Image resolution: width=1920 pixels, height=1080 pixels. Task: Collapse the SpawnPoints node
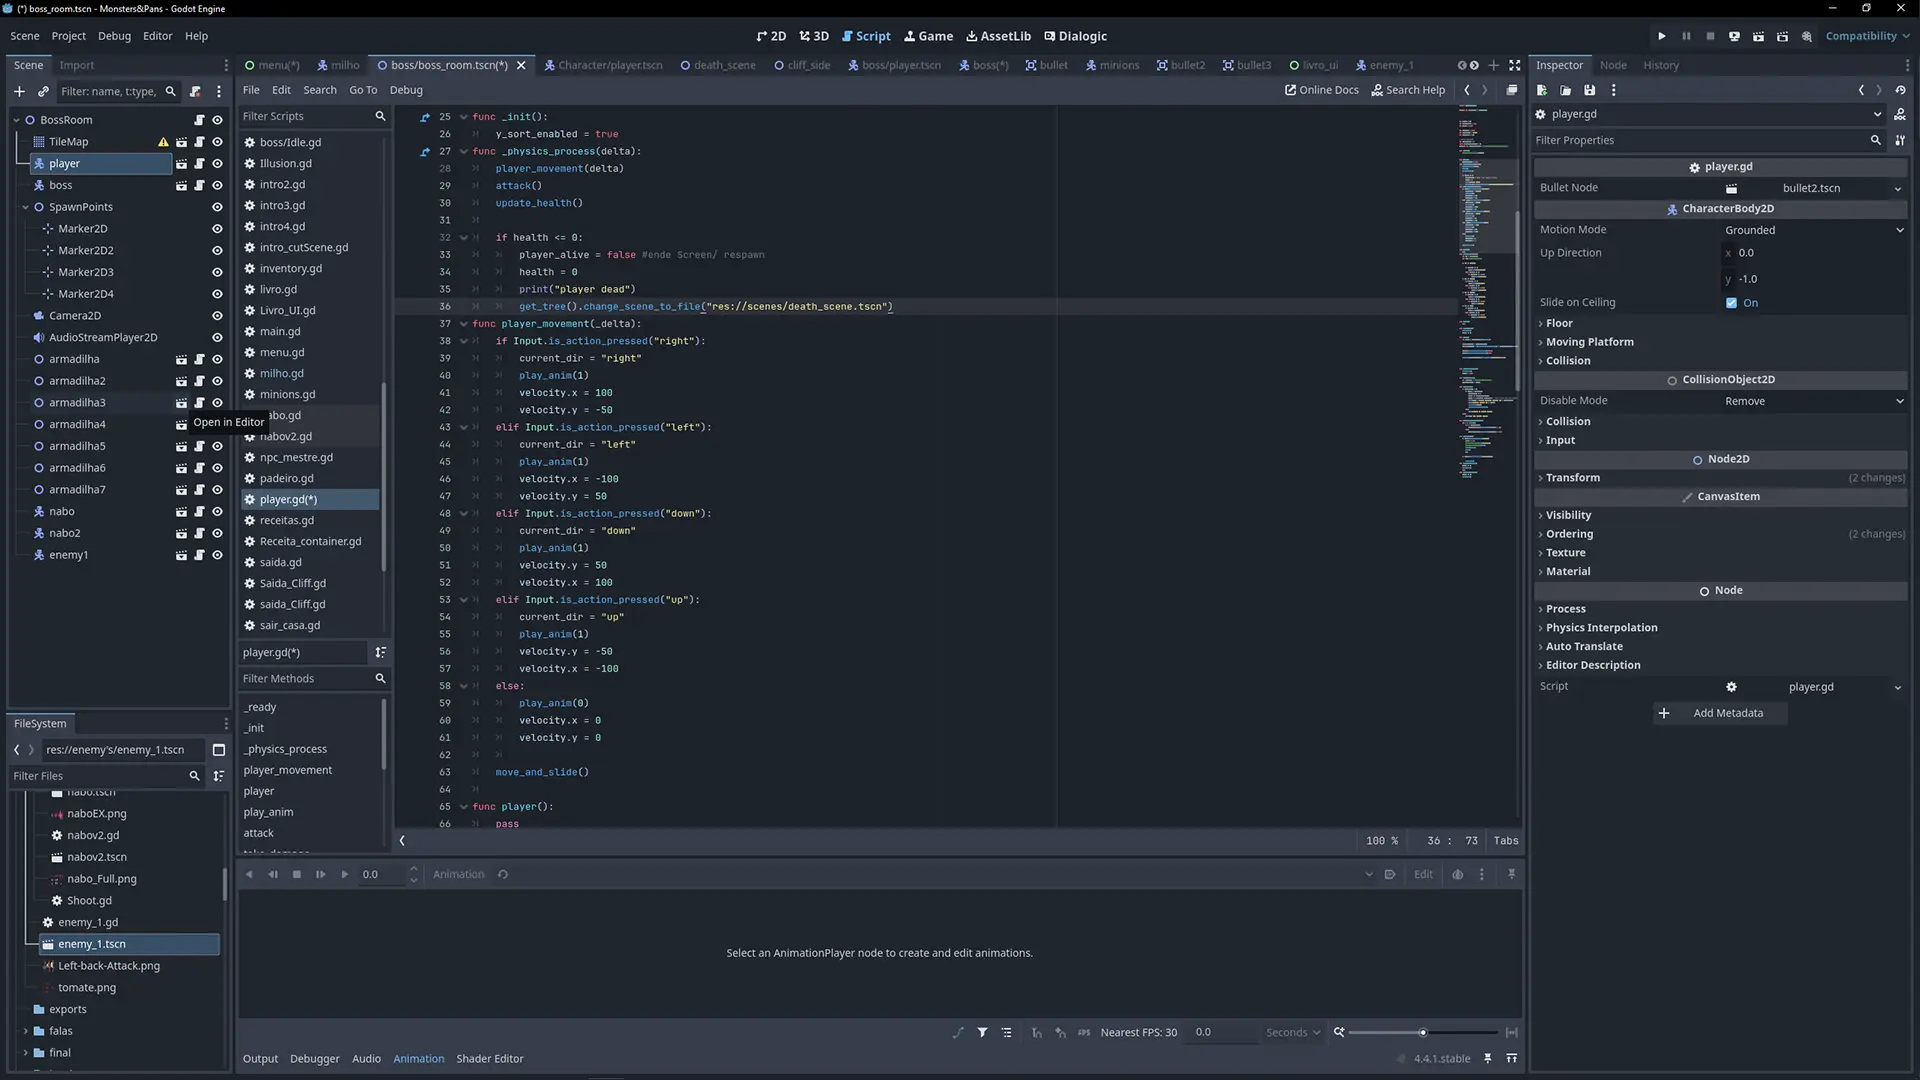(x=26, y=207)
